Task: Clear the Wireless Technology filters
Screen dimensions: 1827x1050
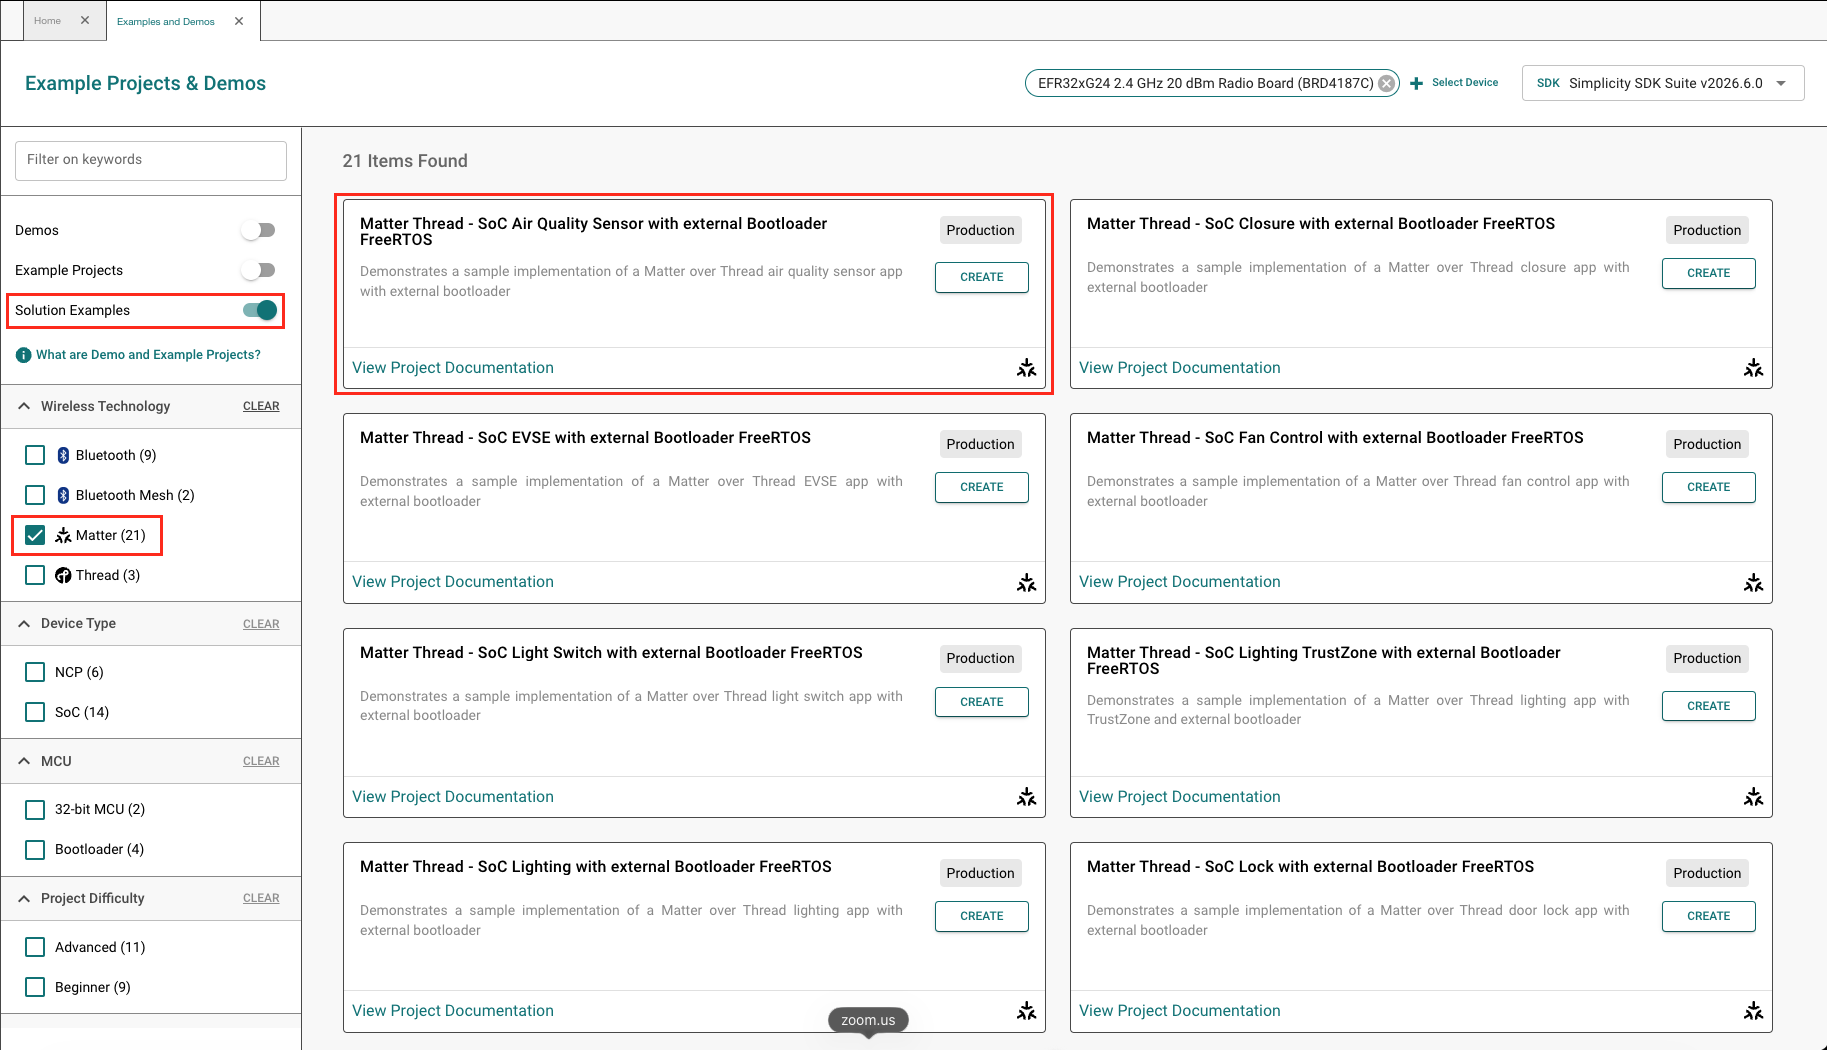Action: pos(261,406)
